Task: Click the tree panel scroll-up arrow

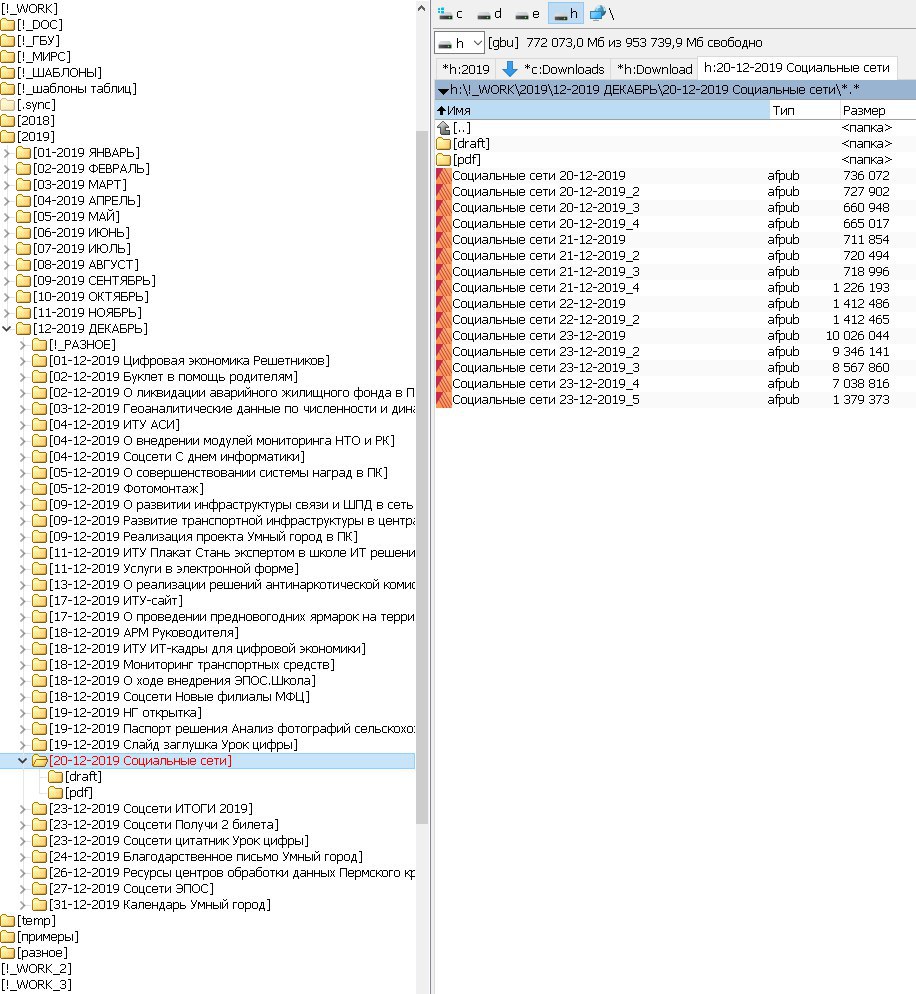Action: (x=422, y=9)
